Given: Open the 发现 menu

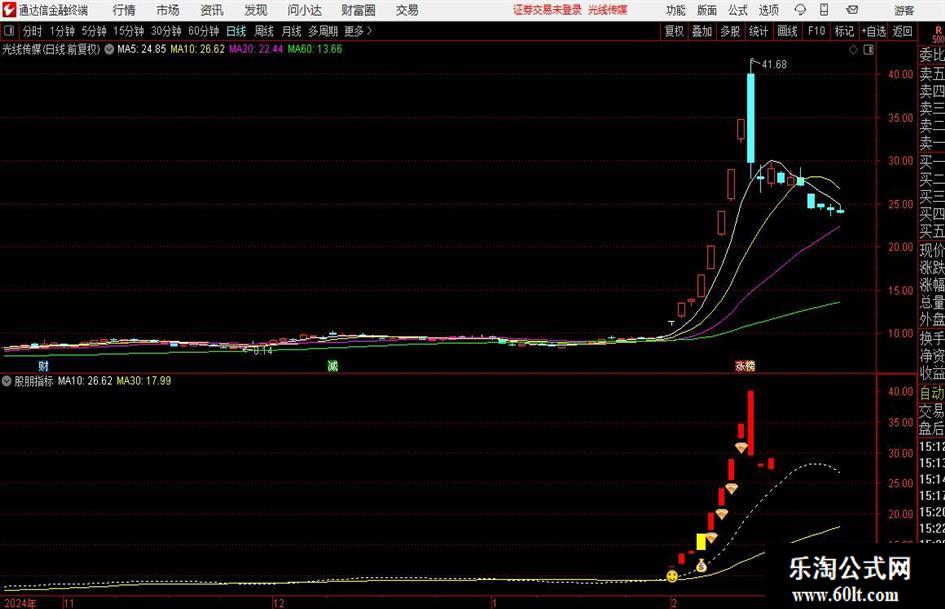Looking at the screenshot, I should [256, 10].
